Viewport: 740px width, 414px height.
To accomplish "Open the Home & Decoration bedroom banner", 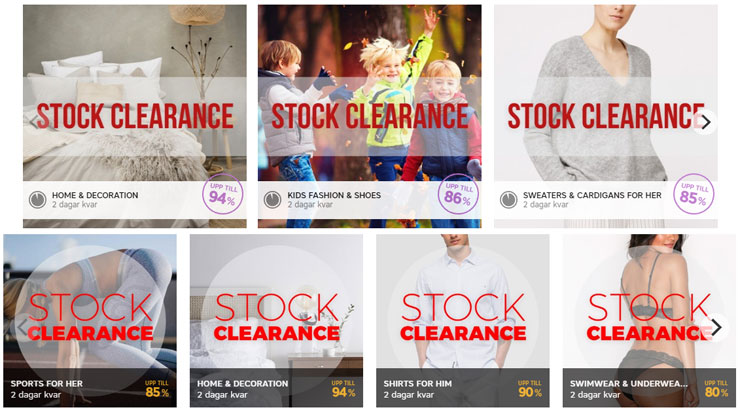I will click(135, 116).
